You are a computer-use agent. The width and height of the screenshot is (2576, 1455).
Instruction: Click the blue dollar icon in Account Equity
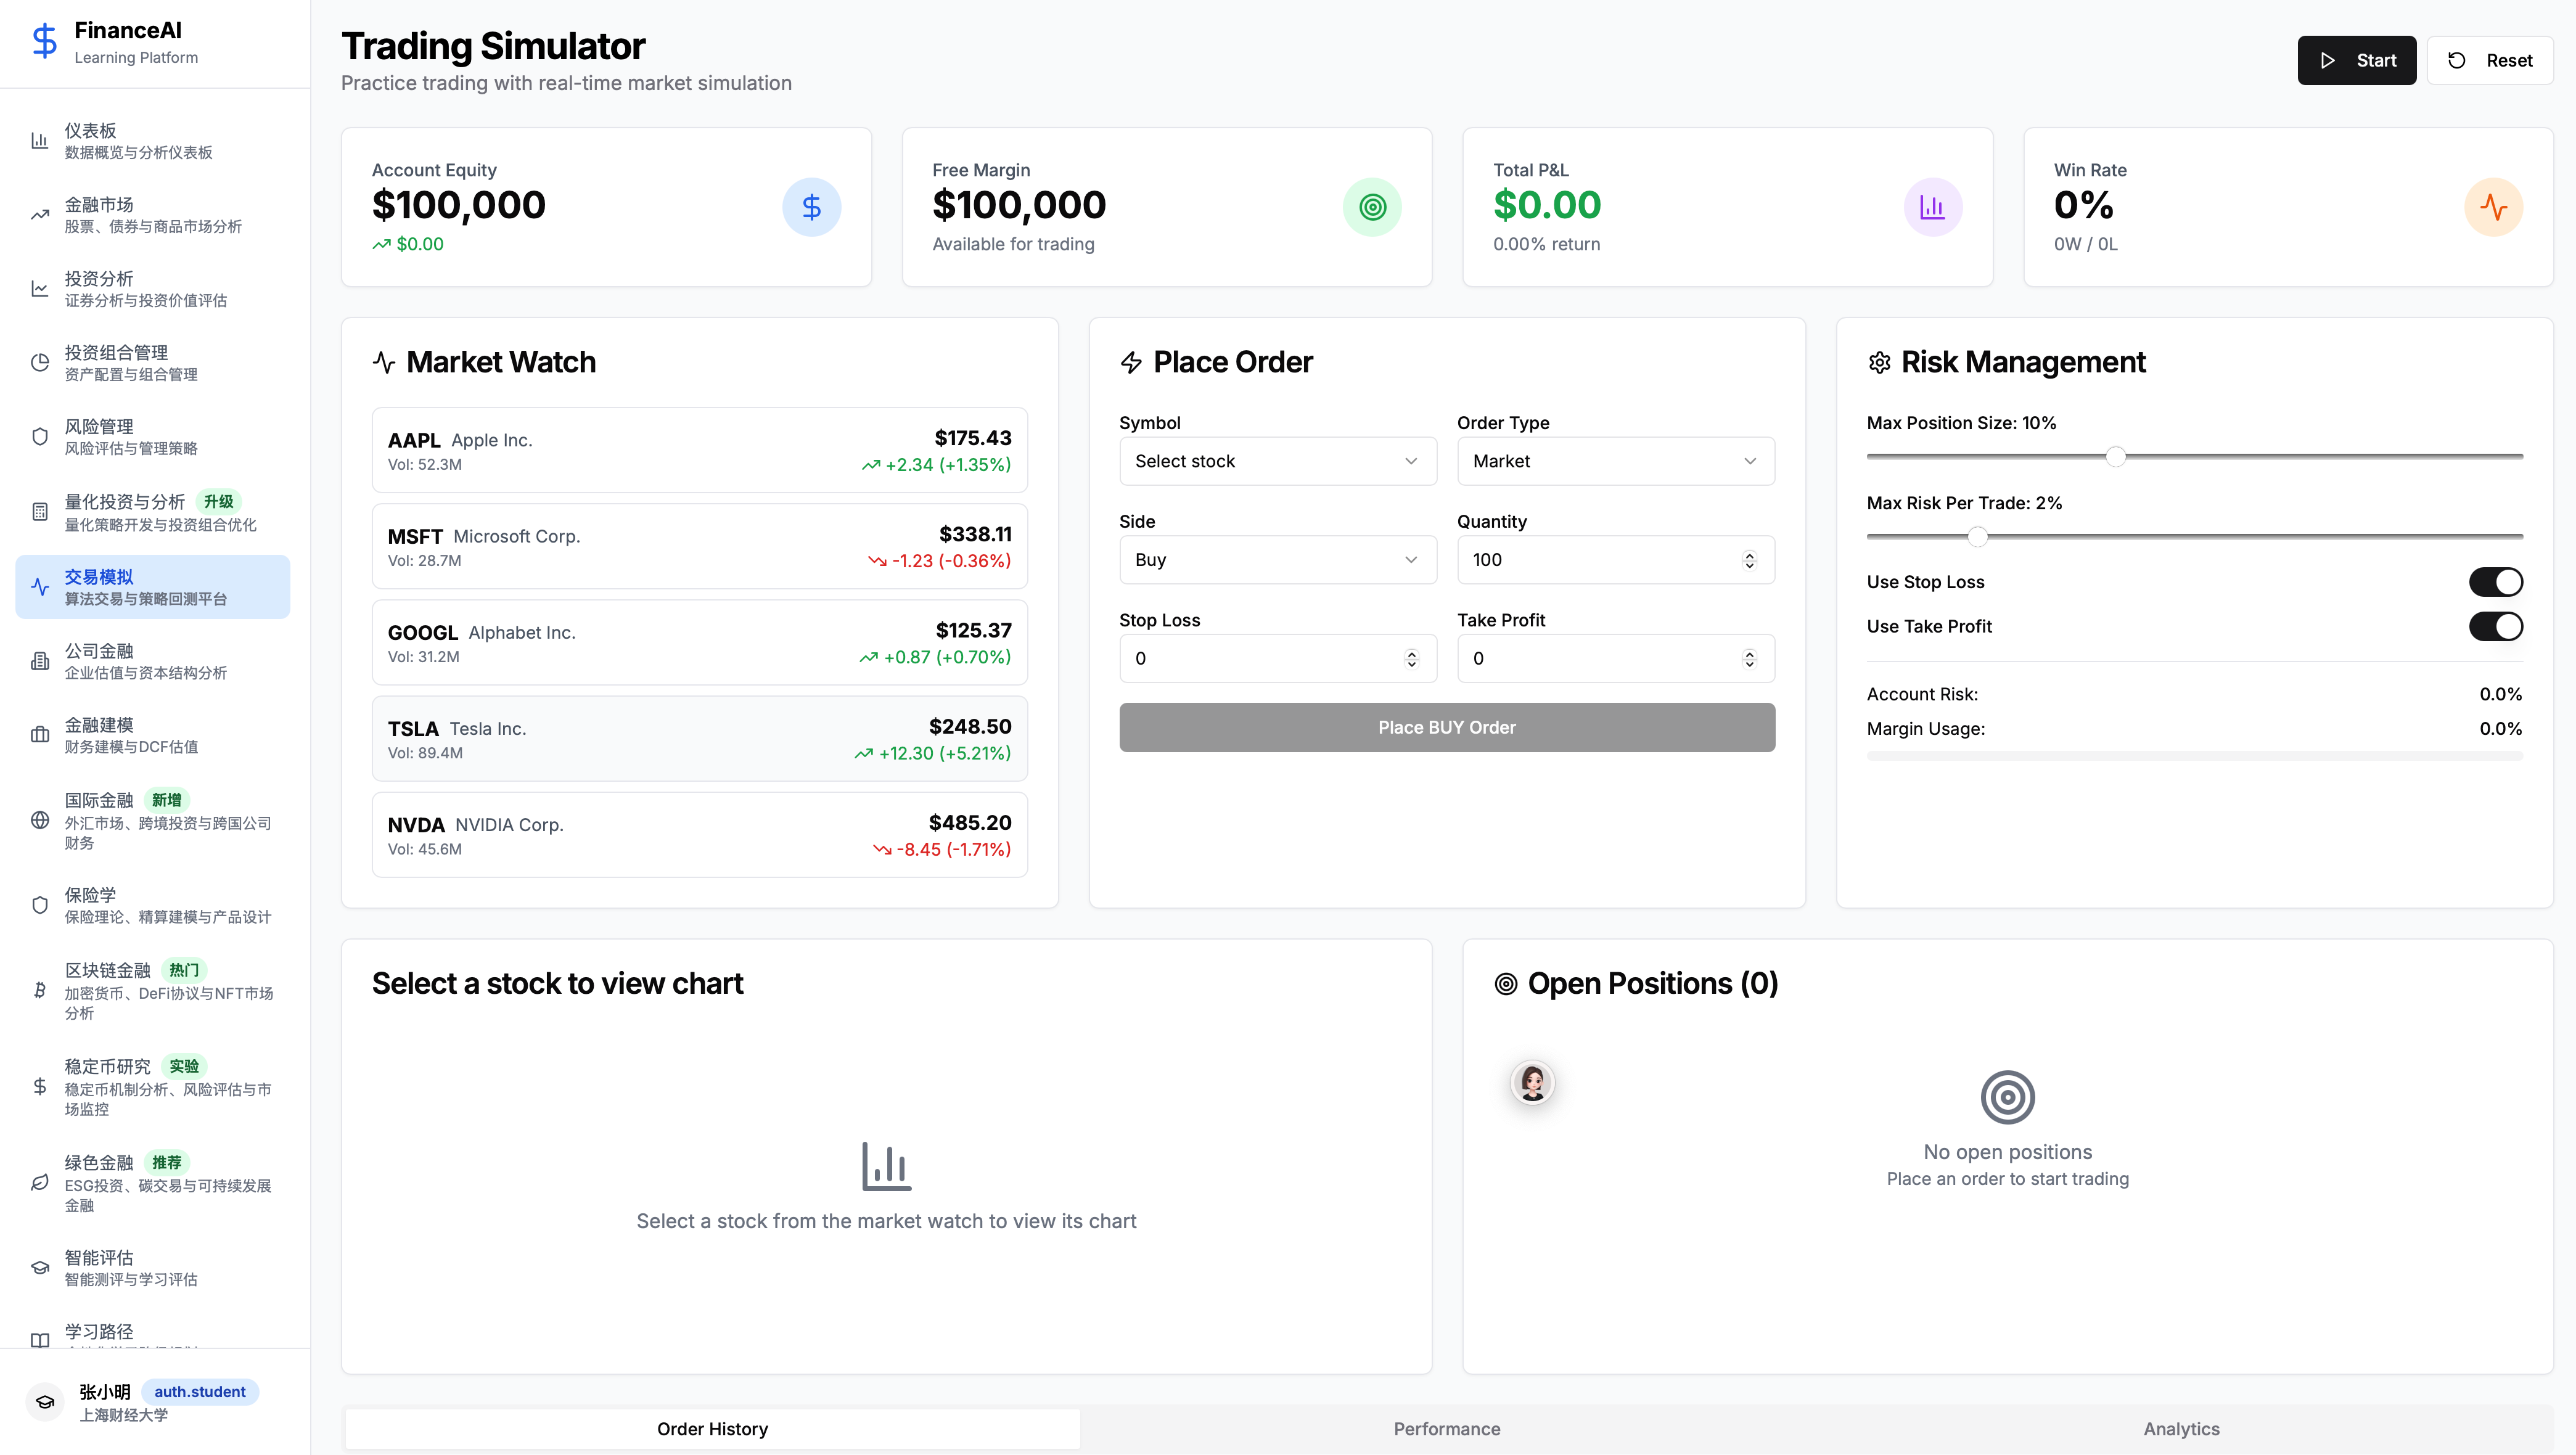click(x=811, y=207)
